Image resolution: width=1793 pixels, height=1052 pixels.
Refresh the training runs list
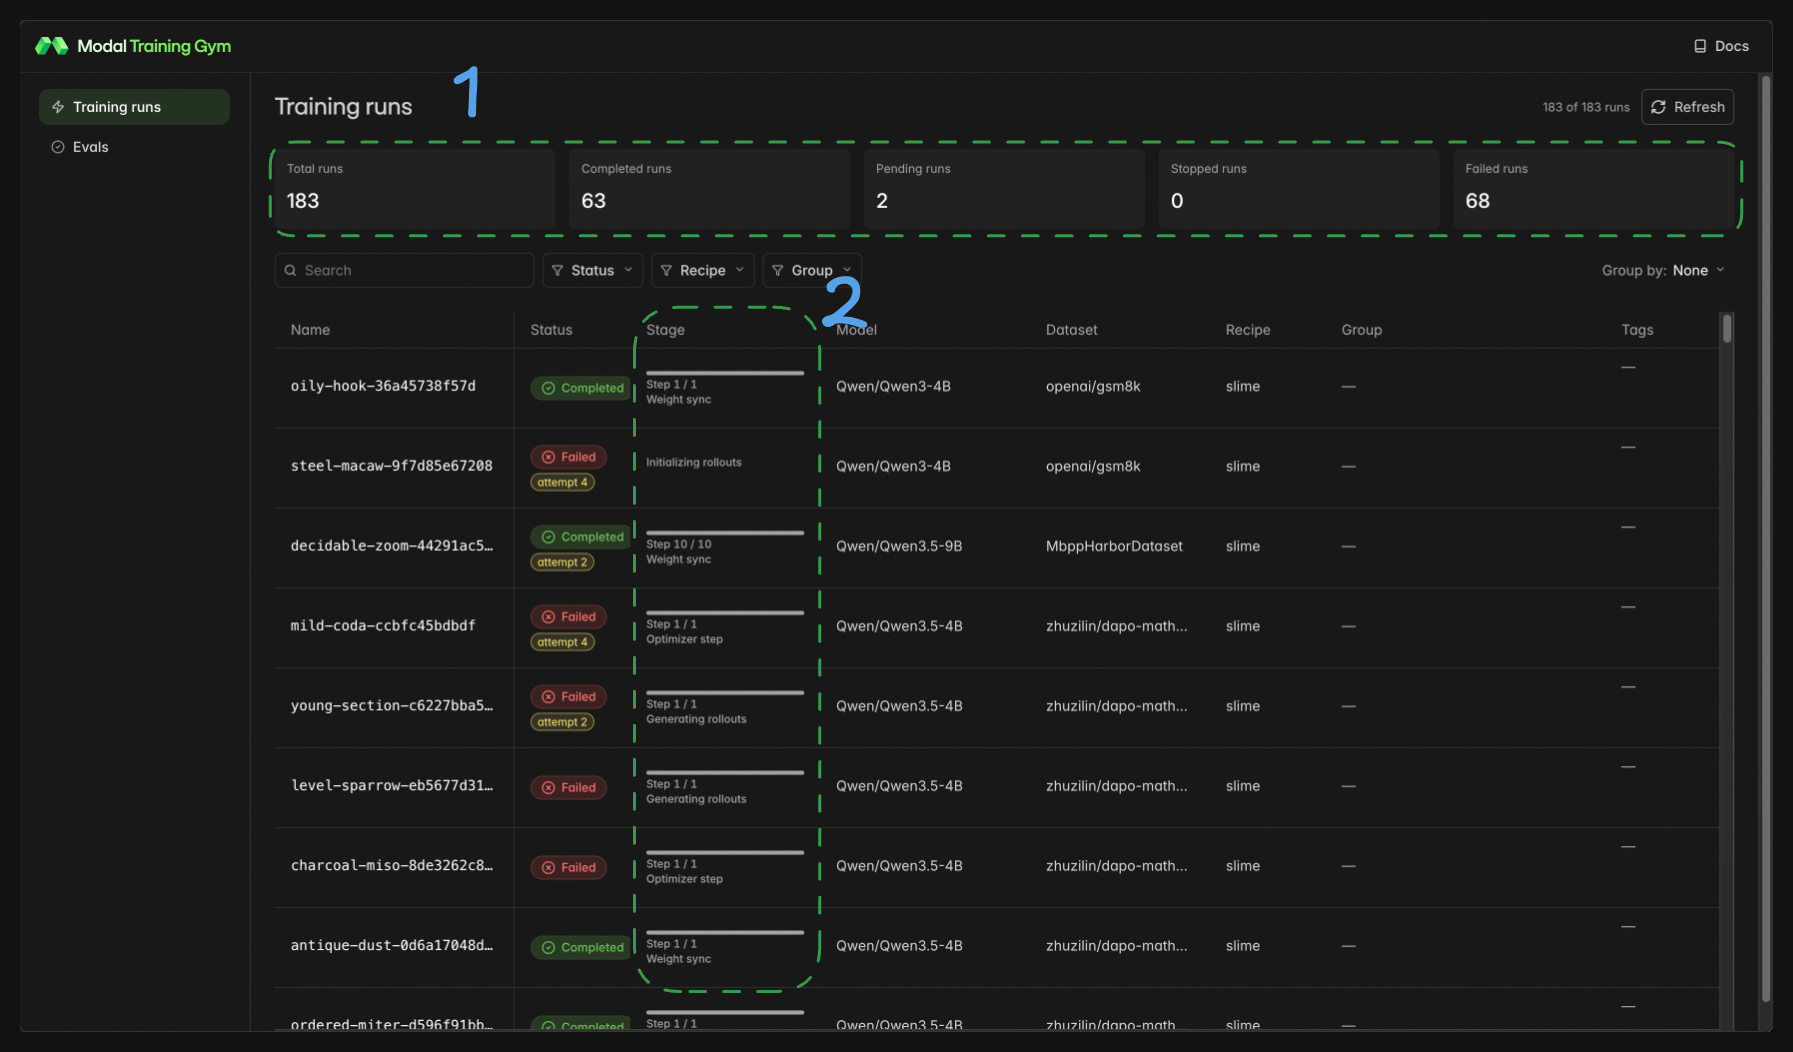coord(1687,107)
